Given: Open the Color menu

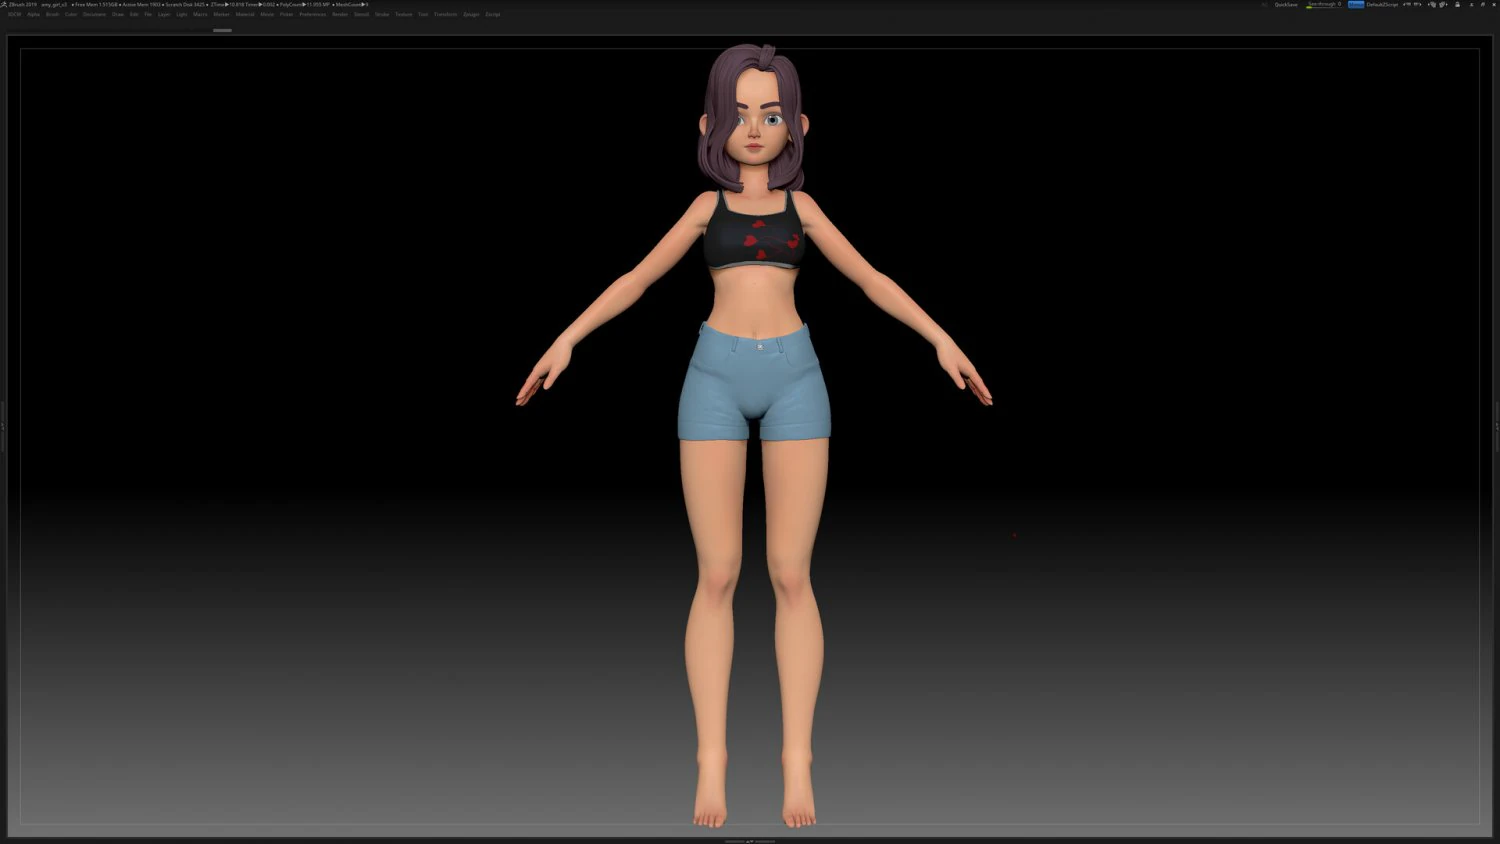Looking at the screenshot, I should pos(71,14).
